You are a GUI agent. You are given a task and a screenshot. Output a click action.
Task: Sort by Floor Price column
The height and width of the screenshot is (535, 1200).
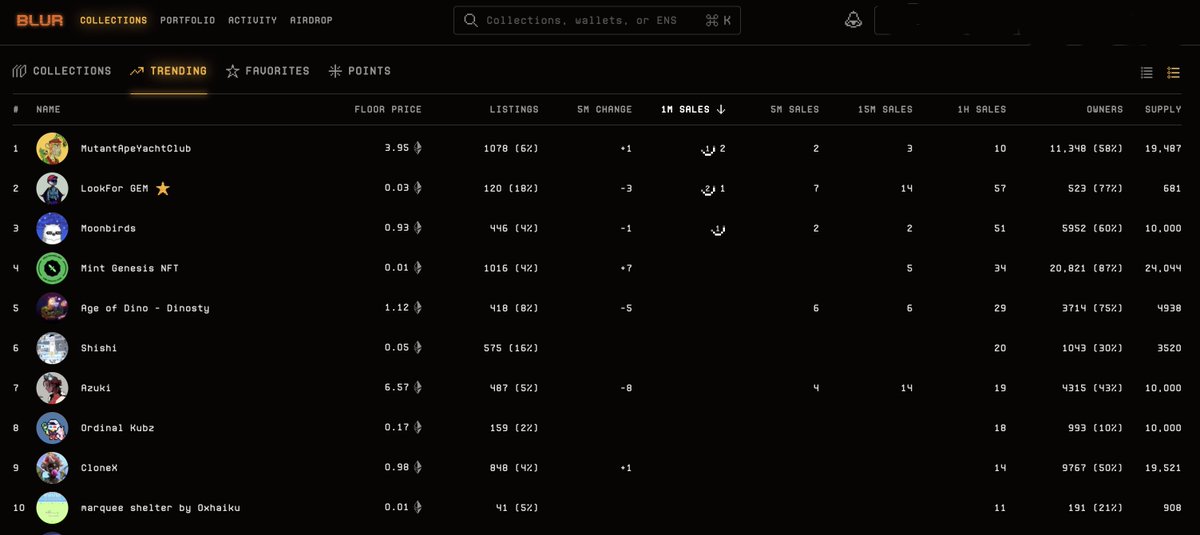(x=388, y=109)
